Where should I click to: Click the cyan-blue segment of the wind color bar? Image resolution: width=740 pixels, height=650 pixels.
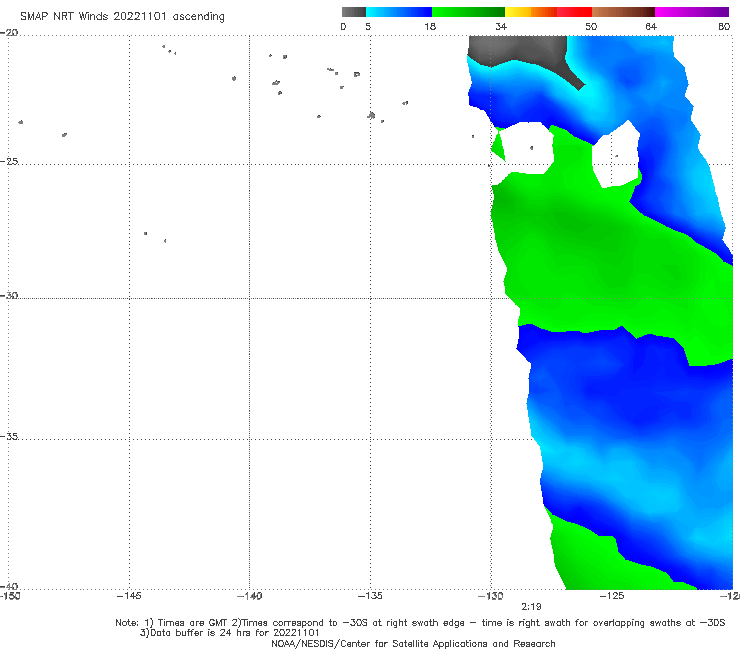399,12
